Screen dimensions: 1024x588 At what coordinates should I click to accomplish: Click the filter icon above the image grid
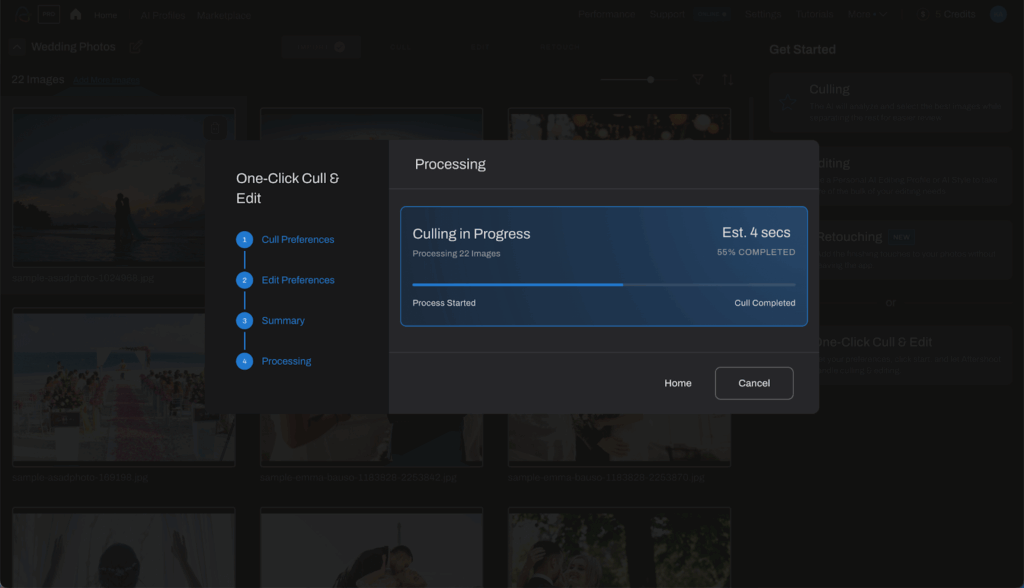coord(698,79)
